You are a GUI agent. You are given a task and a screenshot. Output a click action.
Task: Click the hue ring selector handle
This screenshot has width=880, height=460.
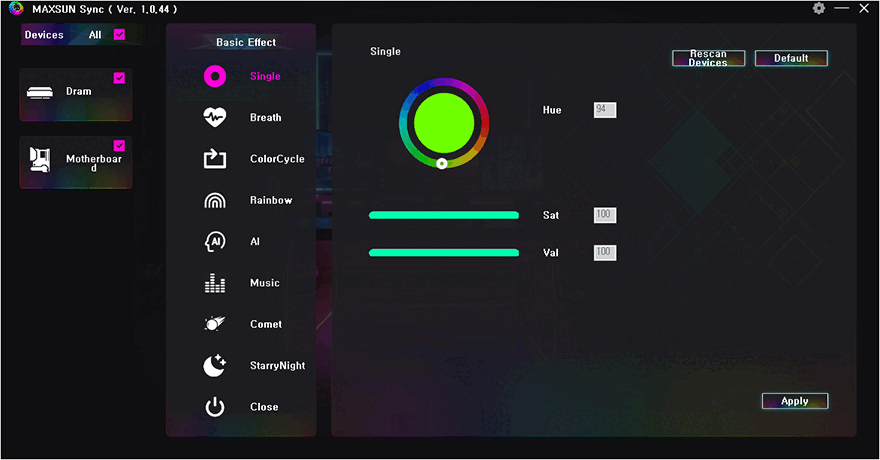click(442, 163)
